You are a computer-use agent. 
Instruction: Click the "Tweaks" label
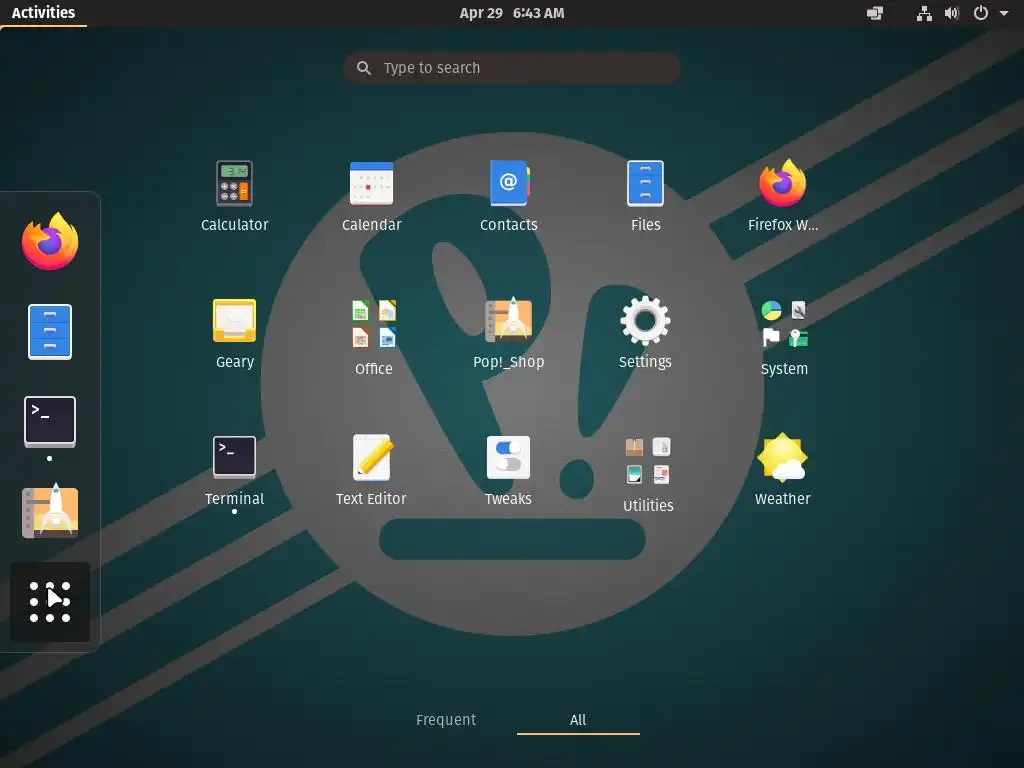508,499
